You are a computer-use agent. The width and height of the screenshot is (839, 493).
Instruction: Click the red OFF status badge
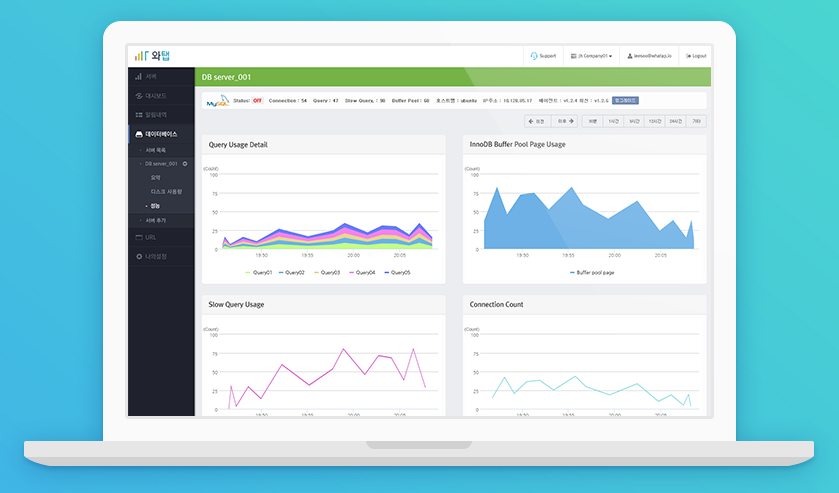[257, 101]
